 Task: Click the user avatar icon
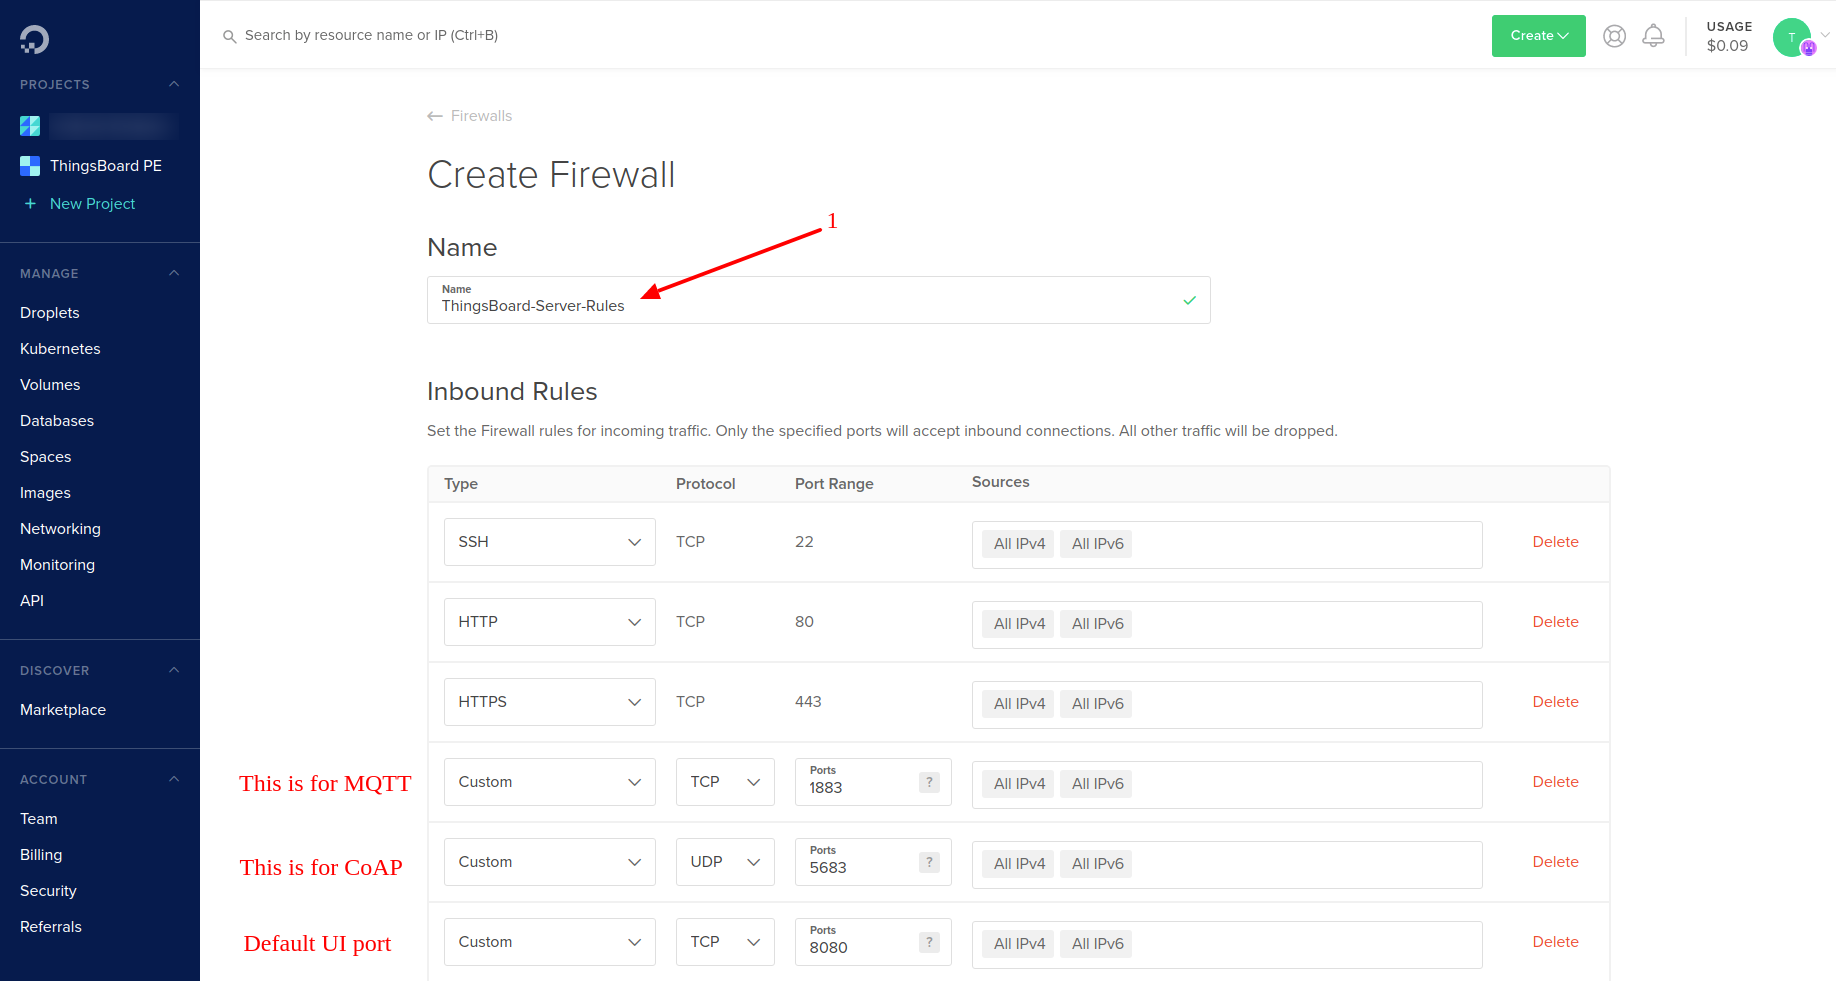click(x=1792, y=37)
